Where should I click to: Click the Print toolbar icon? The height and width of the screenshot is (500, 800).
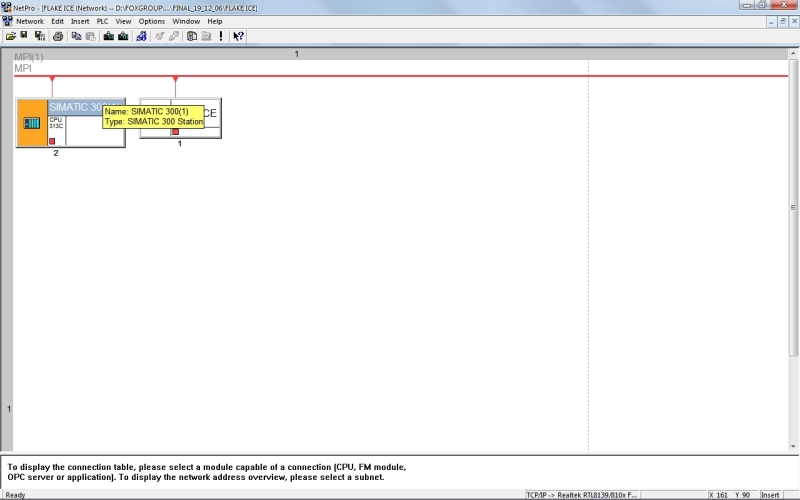58,36
